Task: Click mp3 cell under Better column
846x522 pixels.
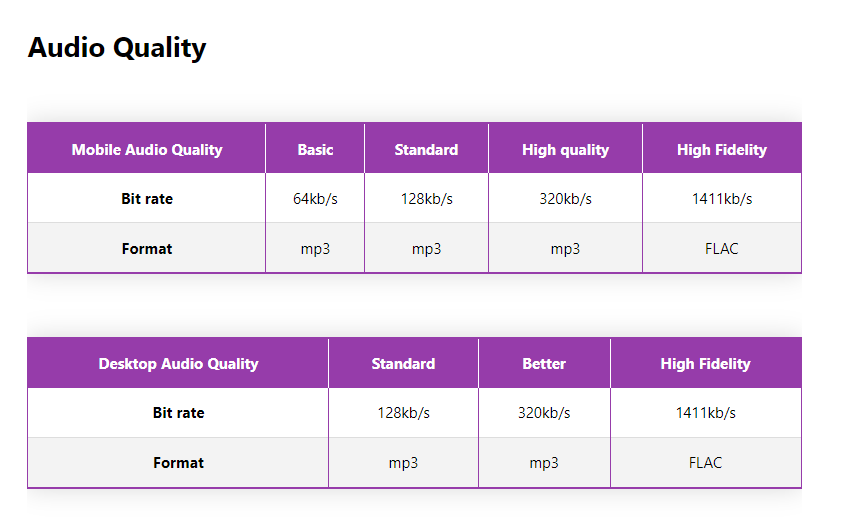Action: tap(544, 463)
